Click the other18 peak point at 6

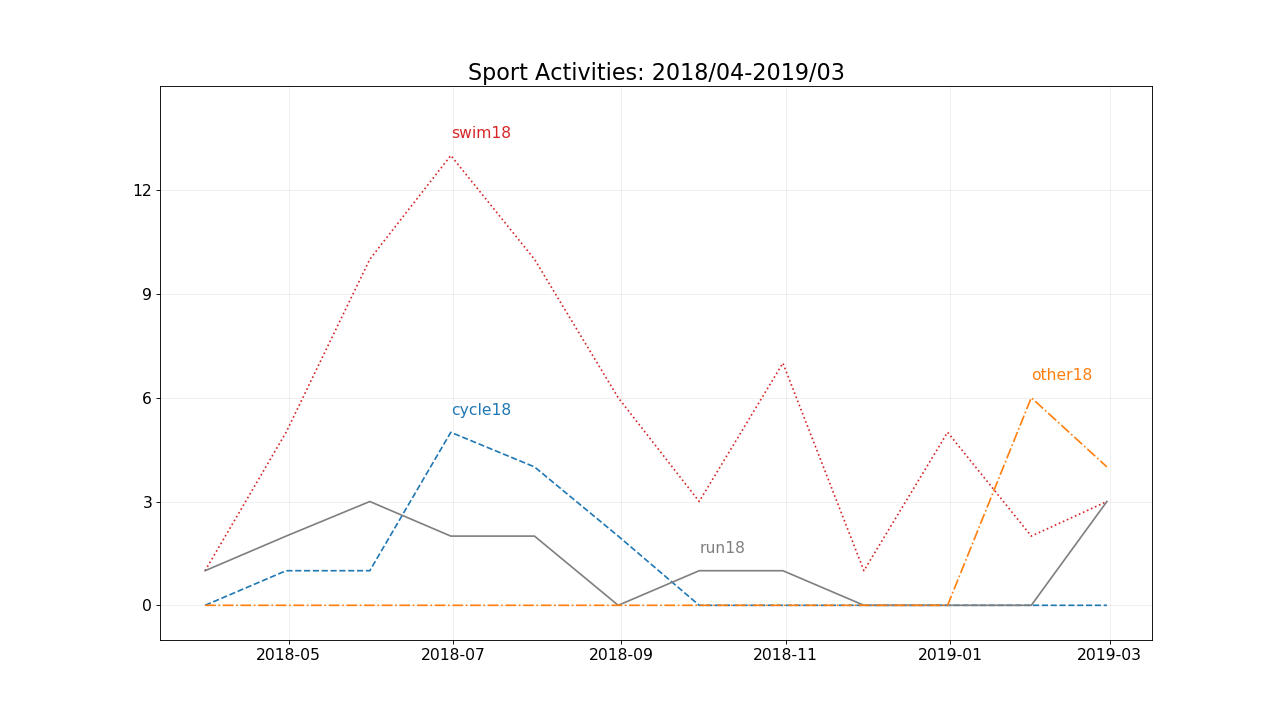tap(1031, 398)
